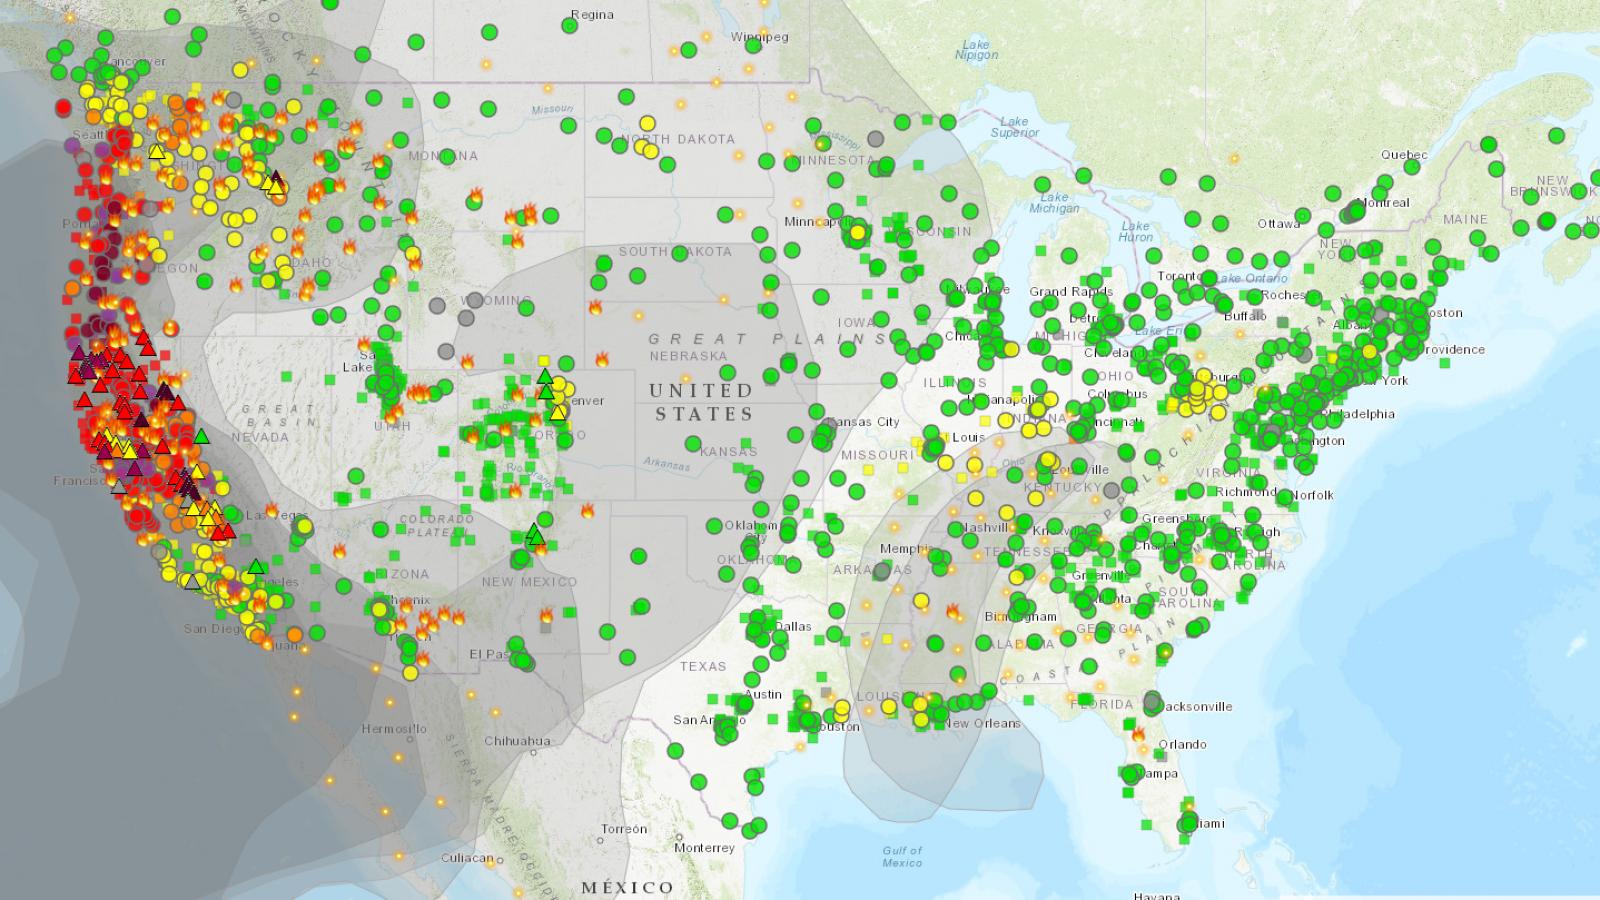Click the yellow circle marker south of Phoenix

pos(410,673)
